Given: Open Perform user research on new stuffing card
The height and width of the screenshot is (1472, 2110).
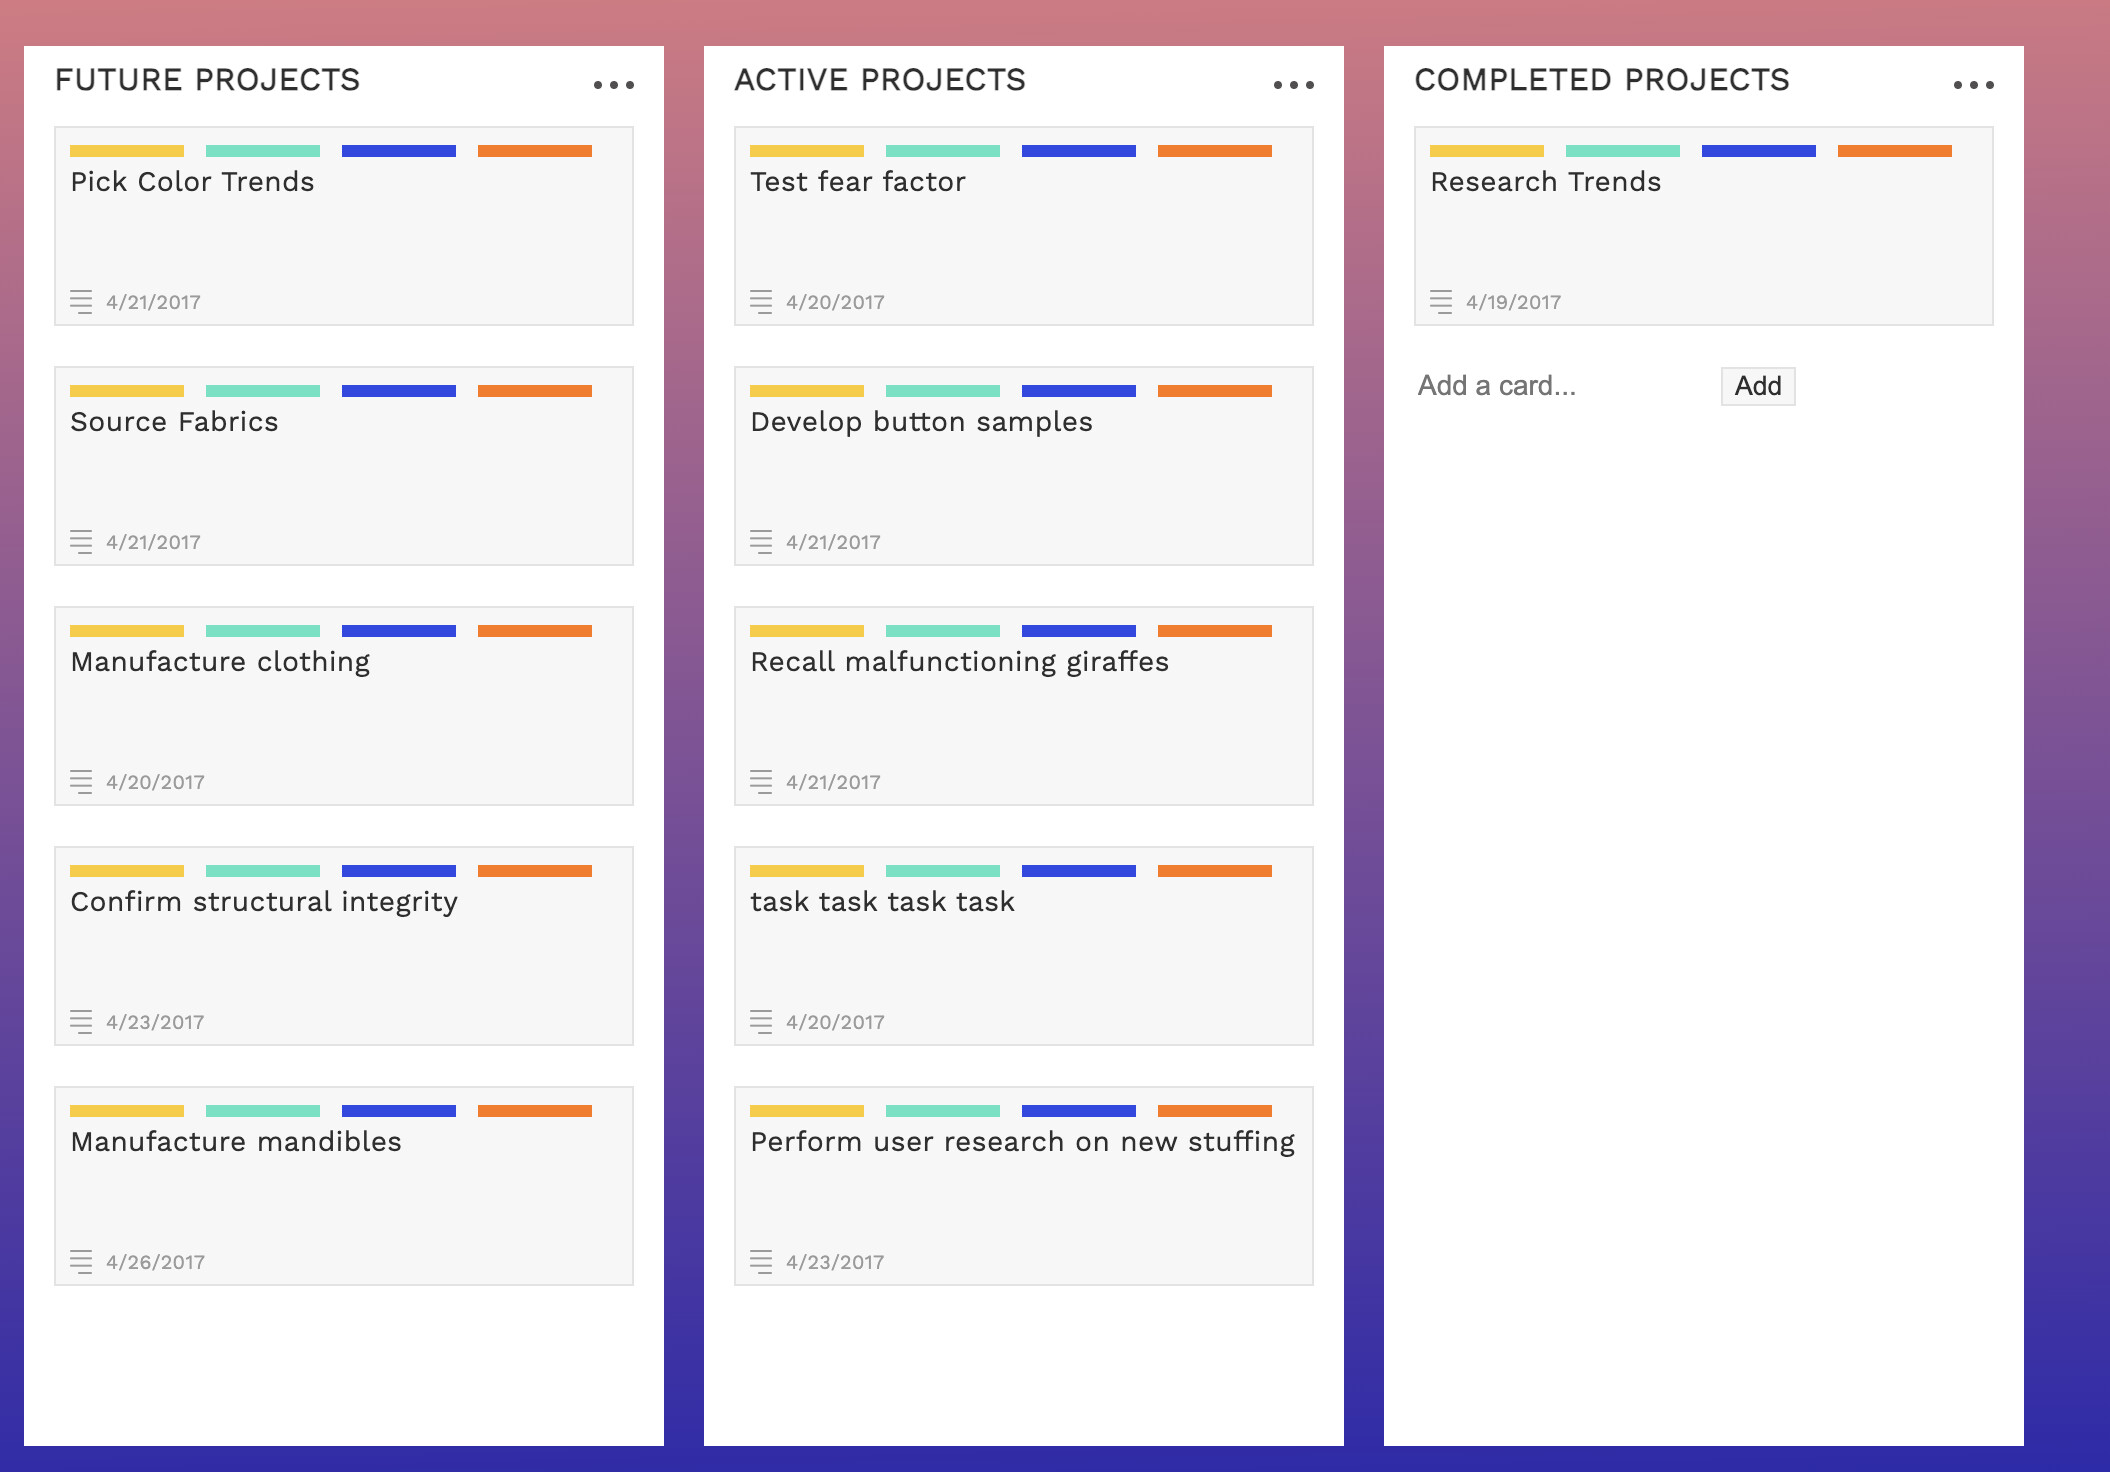Looking at the screenshot, I should (x=1024, y=1186).
